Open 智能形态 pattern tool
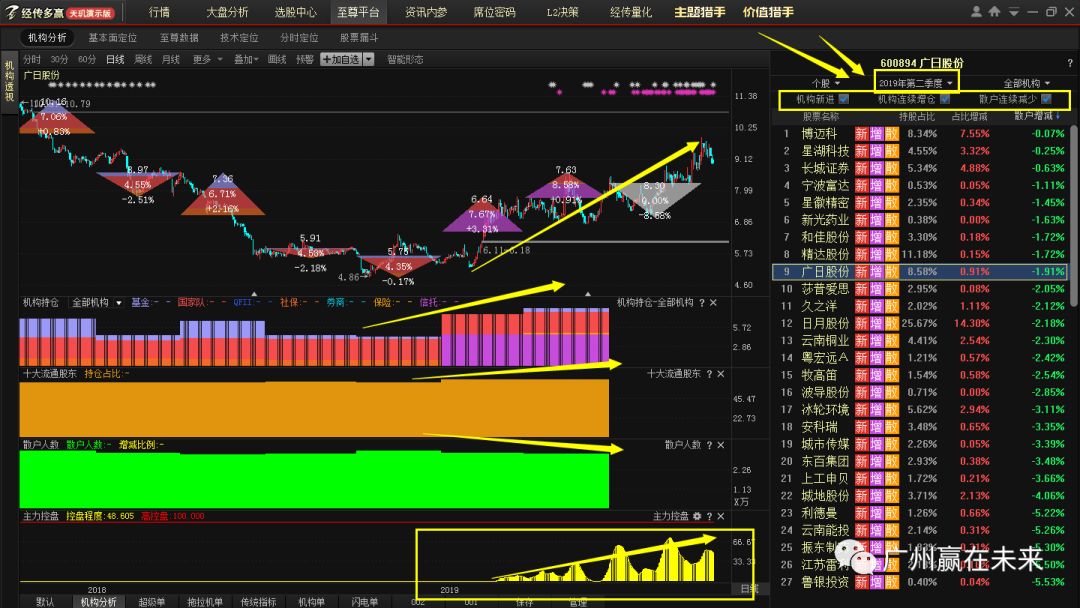 click(405, 60)
